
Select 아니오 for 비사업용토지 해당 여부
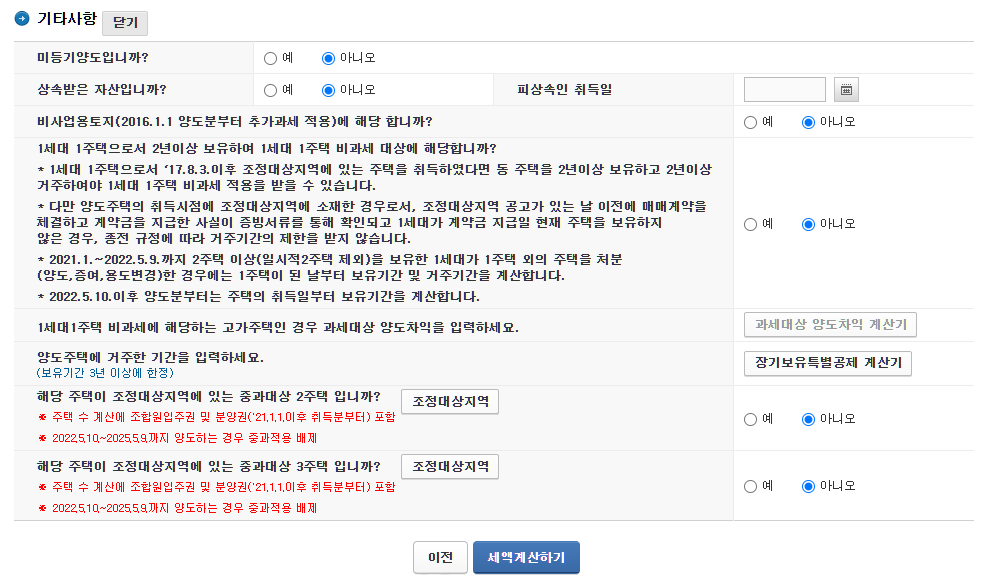click(x=810, y=122)
